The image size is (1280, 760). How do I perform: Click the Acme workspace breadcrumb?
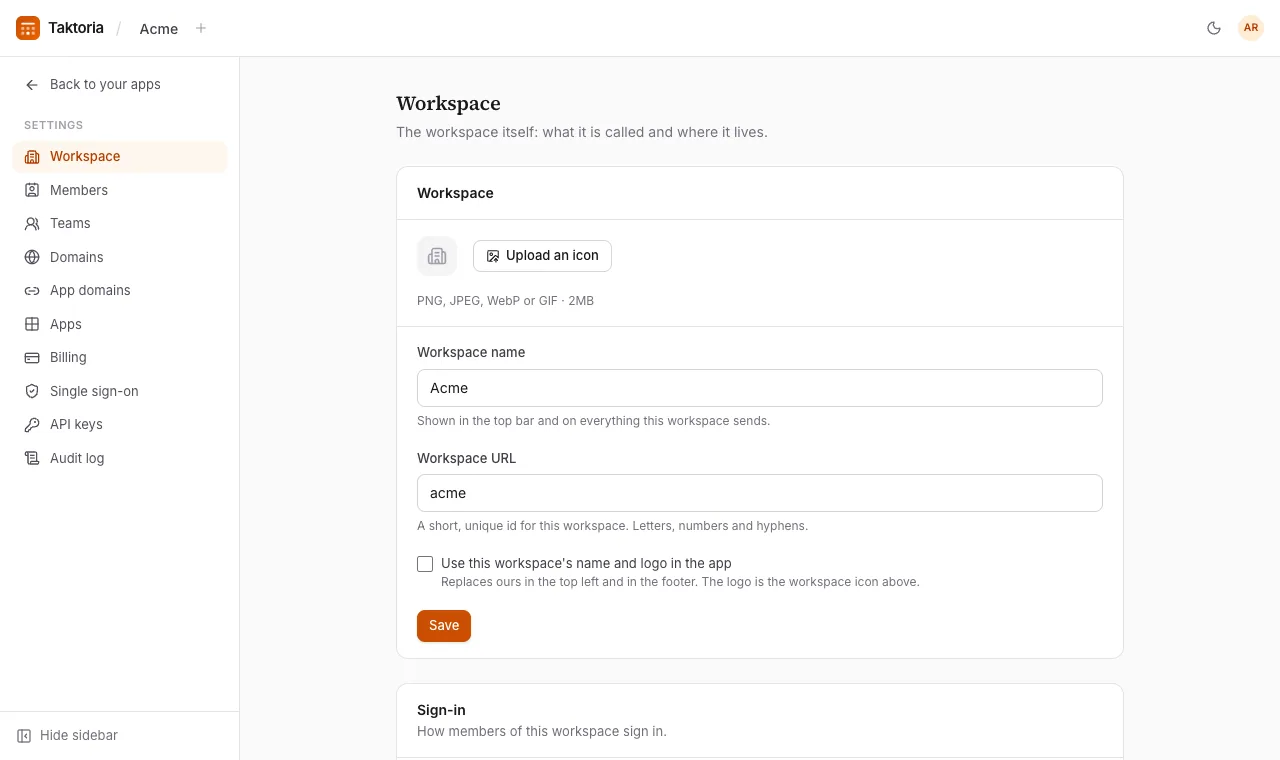point(159,29)
